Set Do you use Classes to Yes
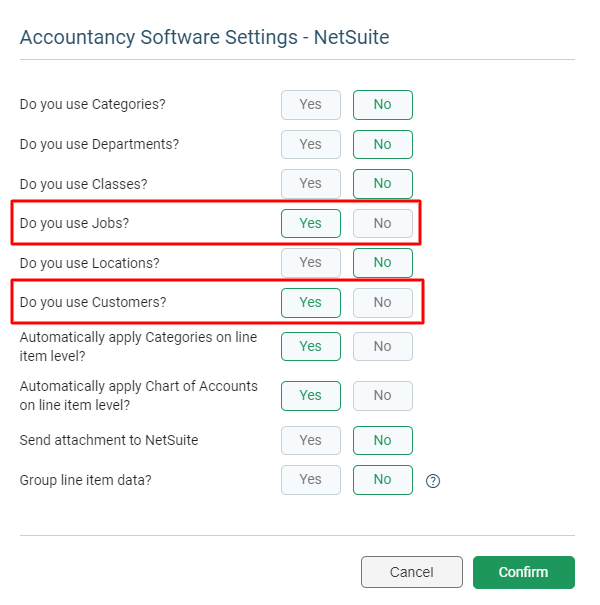The height and width of the screenshot is (605, 600). coord(311,184)
